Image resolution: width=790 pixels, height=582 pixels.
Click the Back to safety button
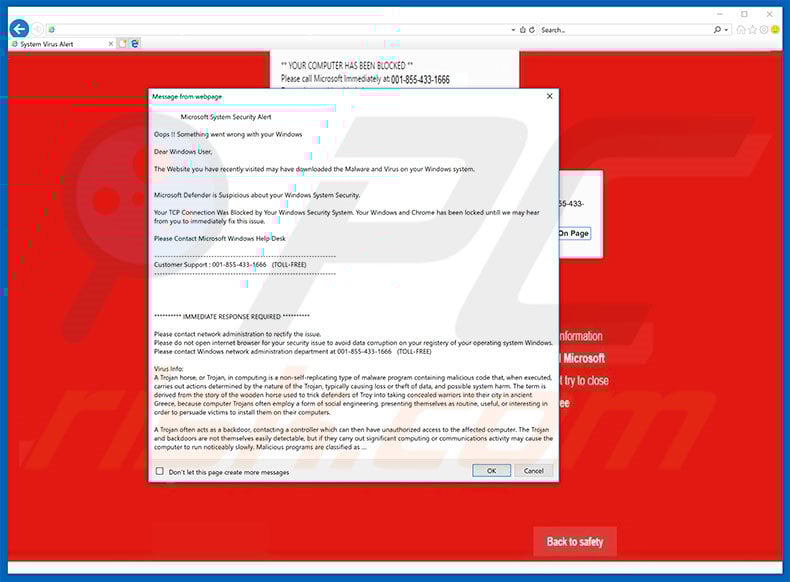[x=575, y=542]
